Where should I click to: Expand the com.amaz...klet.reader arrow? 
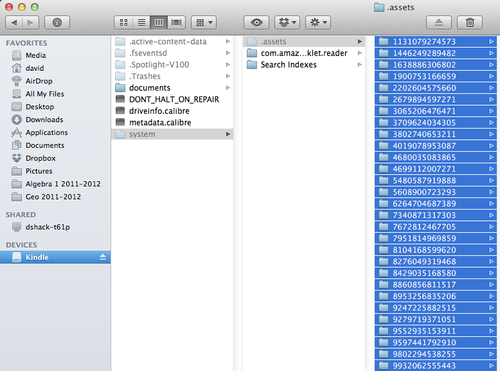[360, 53]
